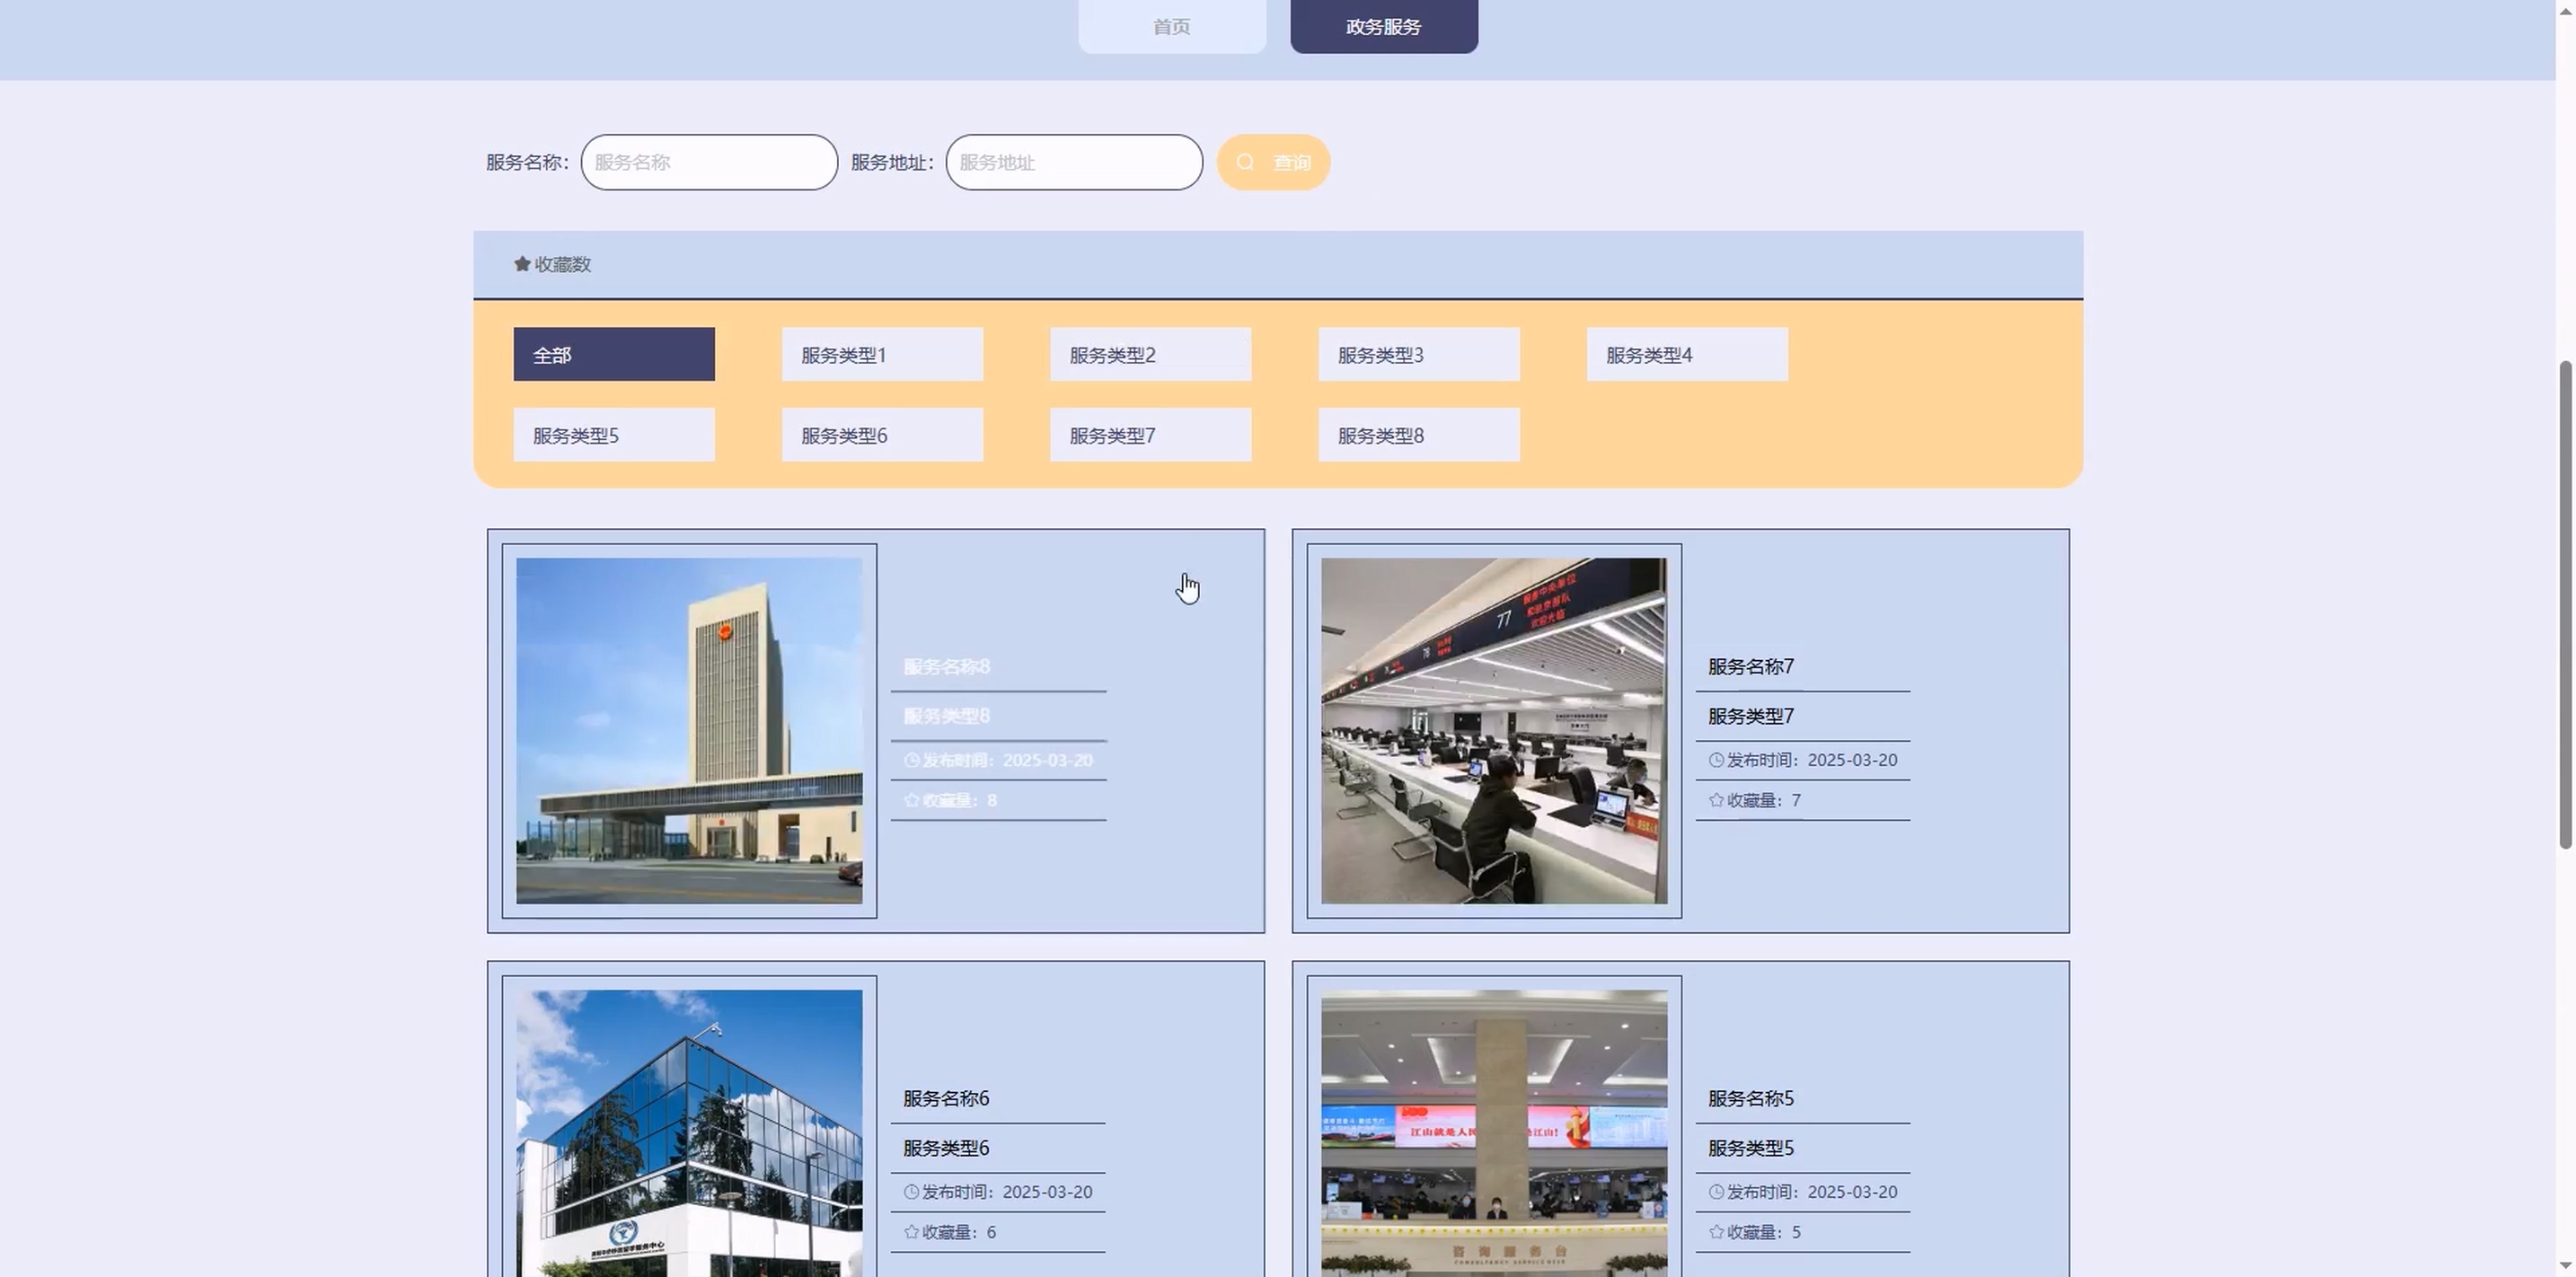Click star icon next to 收藏量: 5
The image size is (2576, 1277).
pos(1716,1232)
